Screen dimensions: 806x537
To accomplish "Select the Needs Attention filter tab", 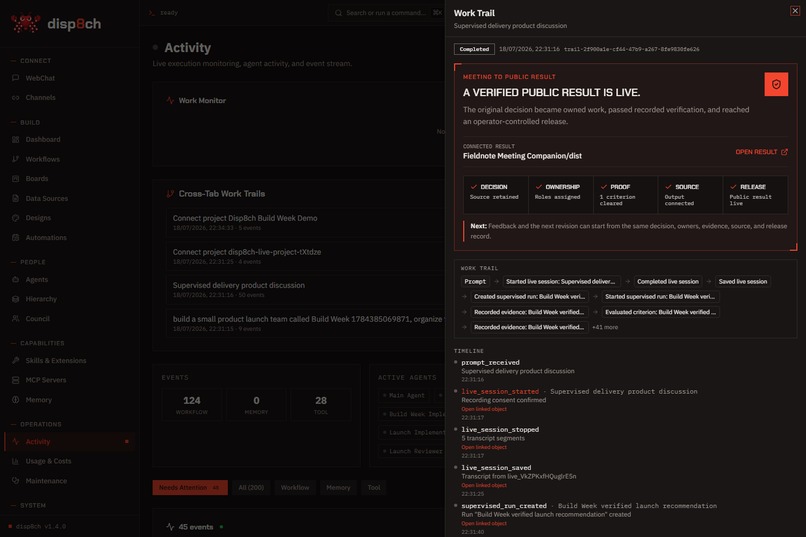I will tap(190, 488).
